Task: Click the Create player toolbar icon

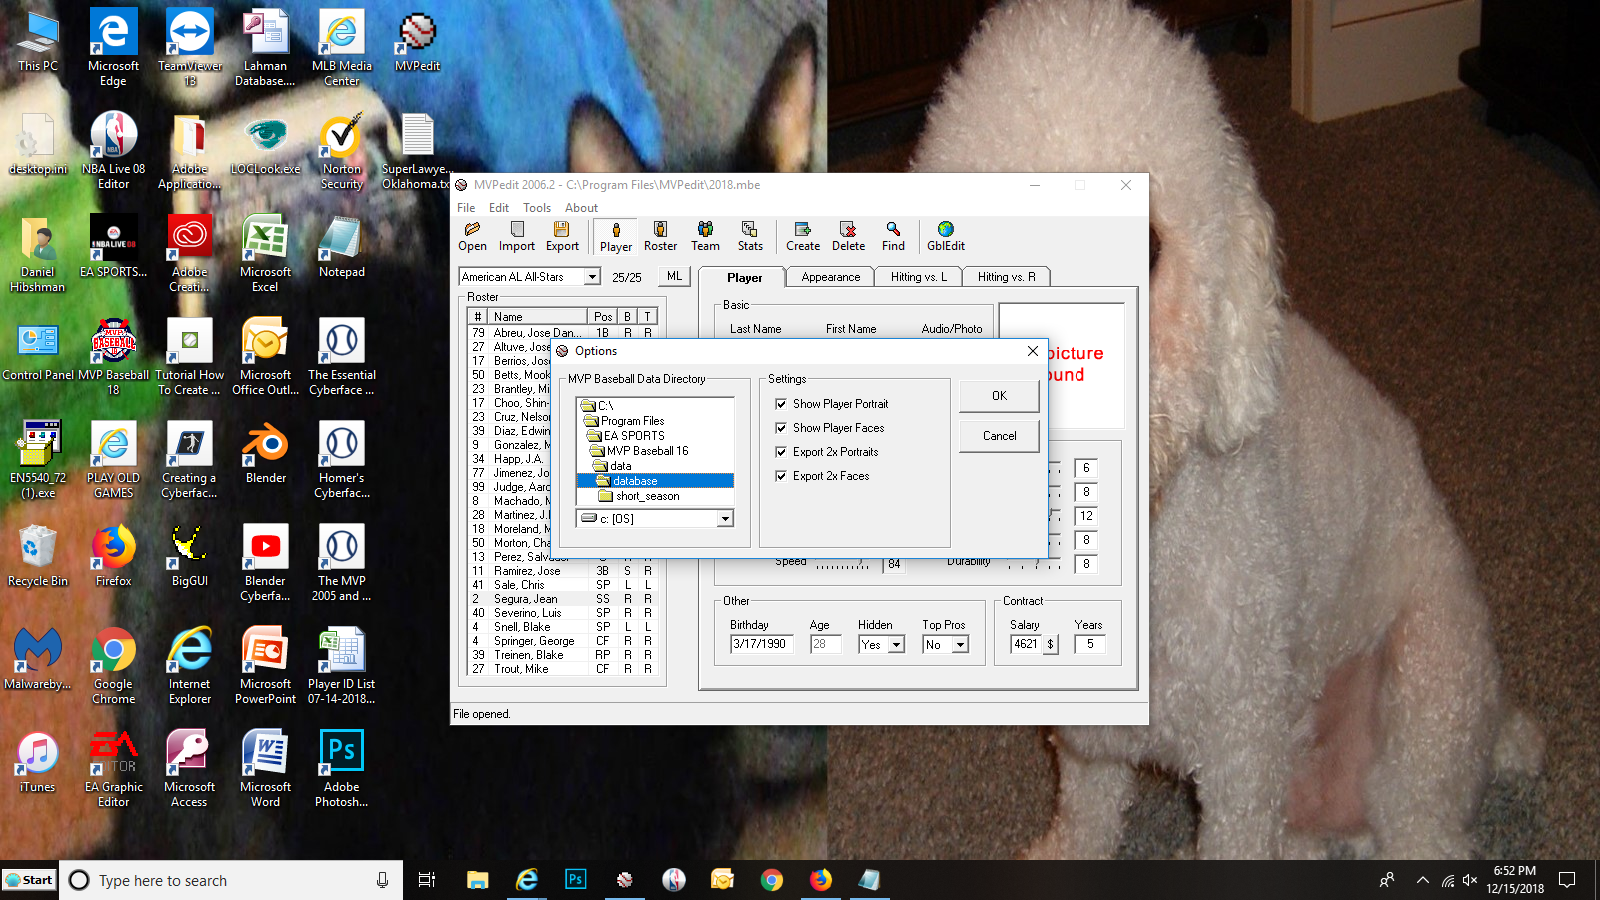Action: (x=803, y=236)
